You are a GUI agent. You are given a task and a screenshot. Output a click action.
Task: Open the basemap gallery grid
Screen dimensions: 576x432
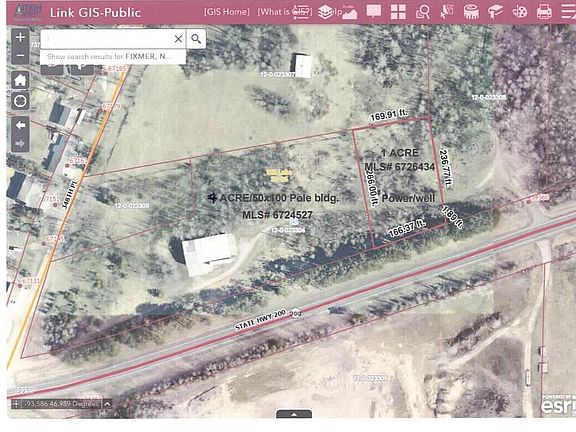point(398,12)
